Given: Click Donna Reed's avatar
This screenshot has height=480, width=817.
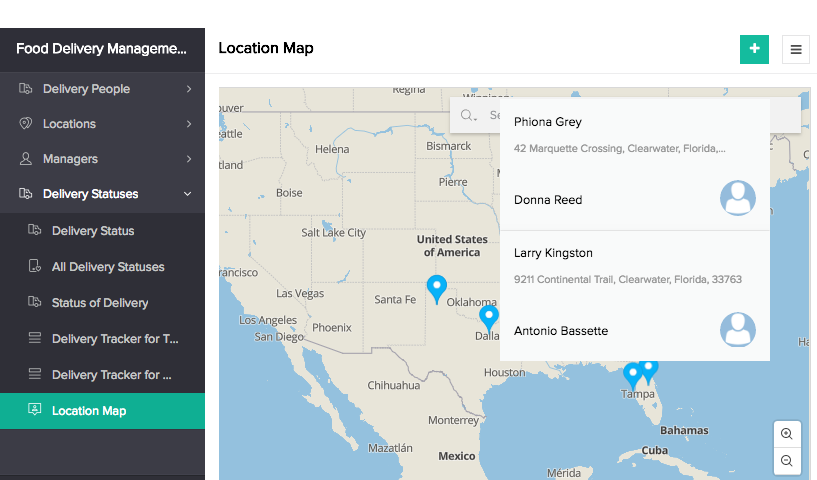Looking at the screenshot, I should [738, 198].
